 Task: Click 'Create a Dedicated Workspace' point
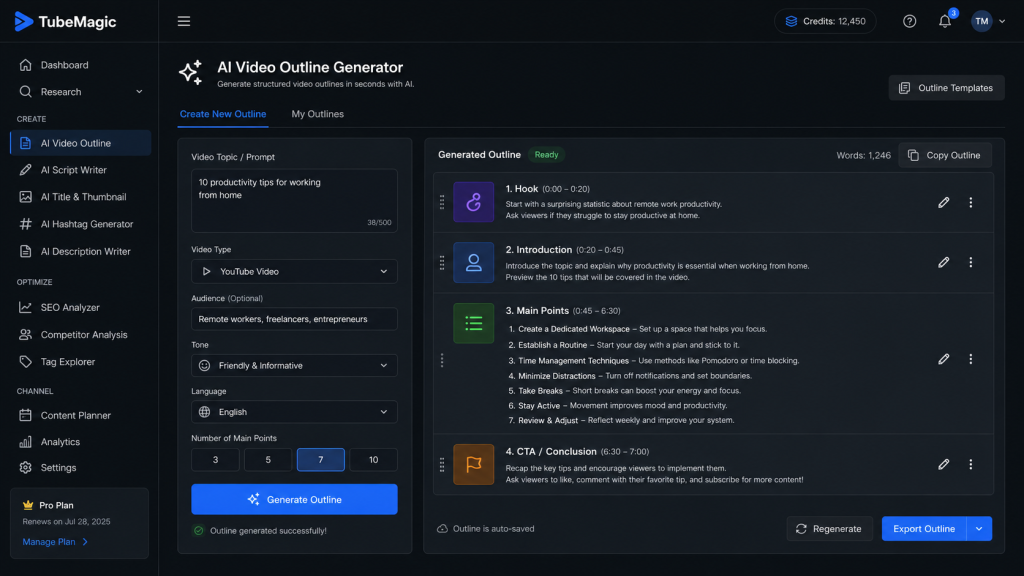click(x=573, y=329)
